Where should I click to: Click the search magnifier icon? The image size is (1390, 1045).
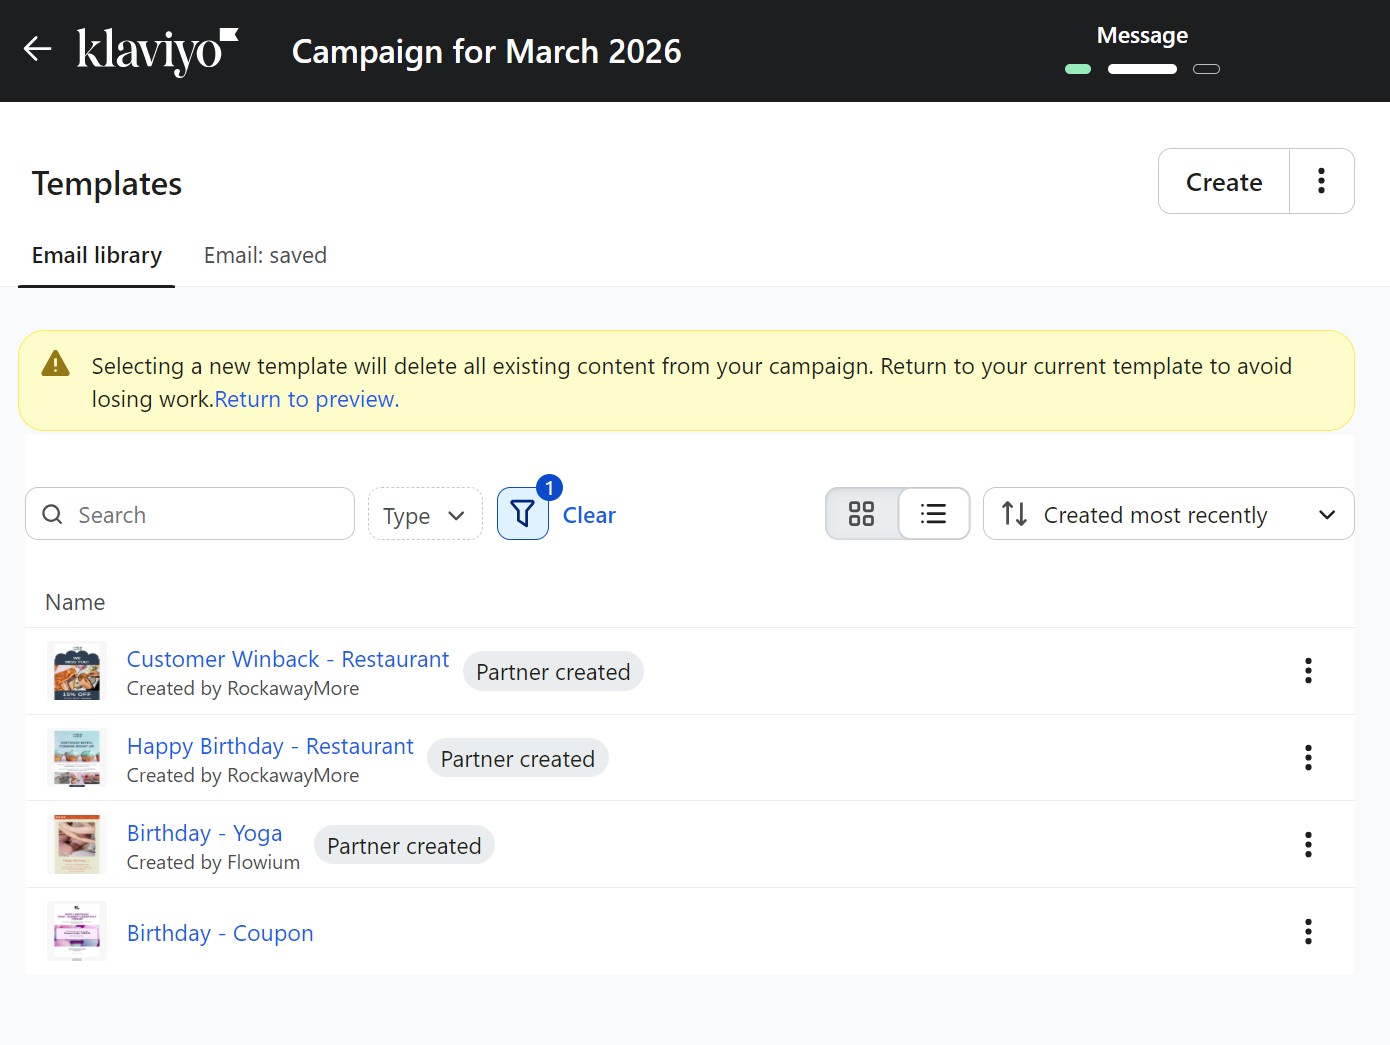tap(52, 514)
